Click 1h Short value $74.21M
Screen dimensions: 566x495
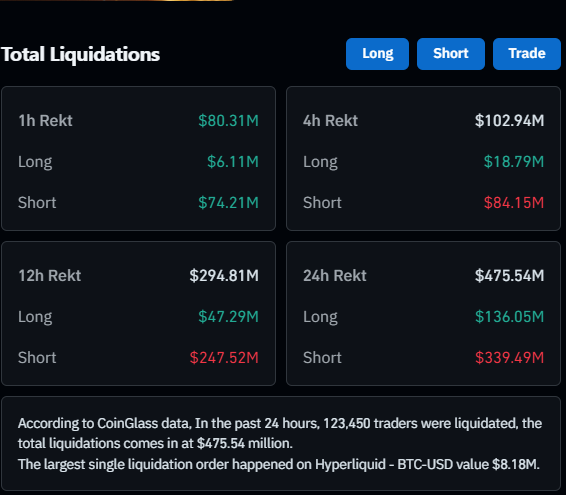point(228,203)
